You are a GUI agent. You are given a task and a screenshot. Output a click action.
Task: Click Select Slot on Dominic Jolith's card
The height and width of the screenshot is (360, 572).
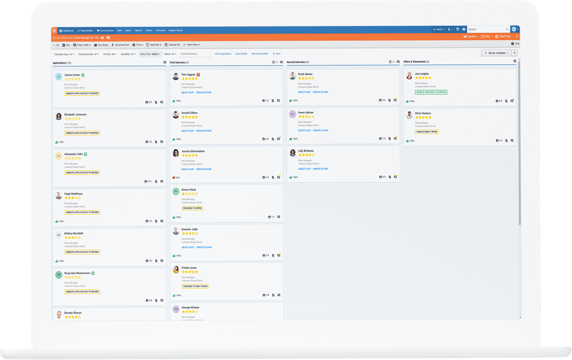188,247
